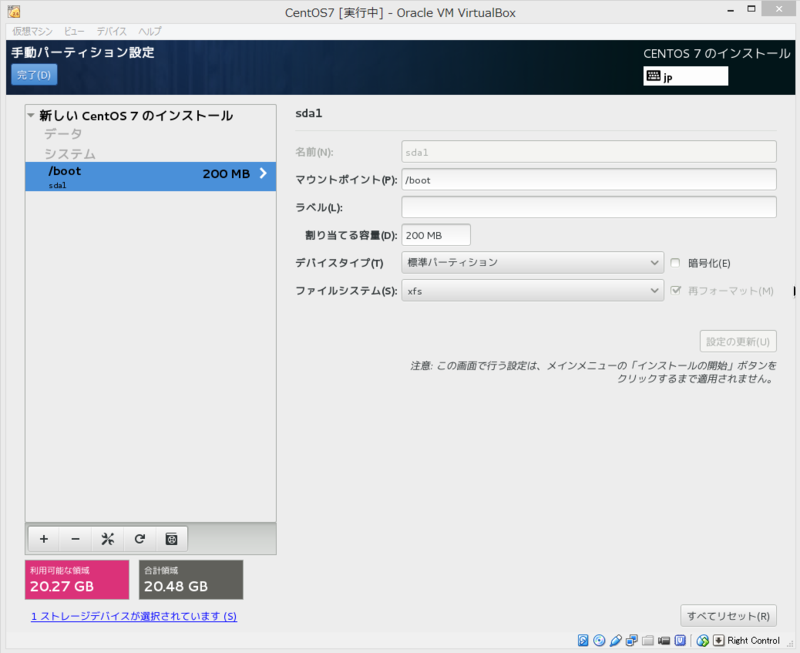Open the デバイス menu
The width and height of the screenshot is (800, 653).
point(107,31)
